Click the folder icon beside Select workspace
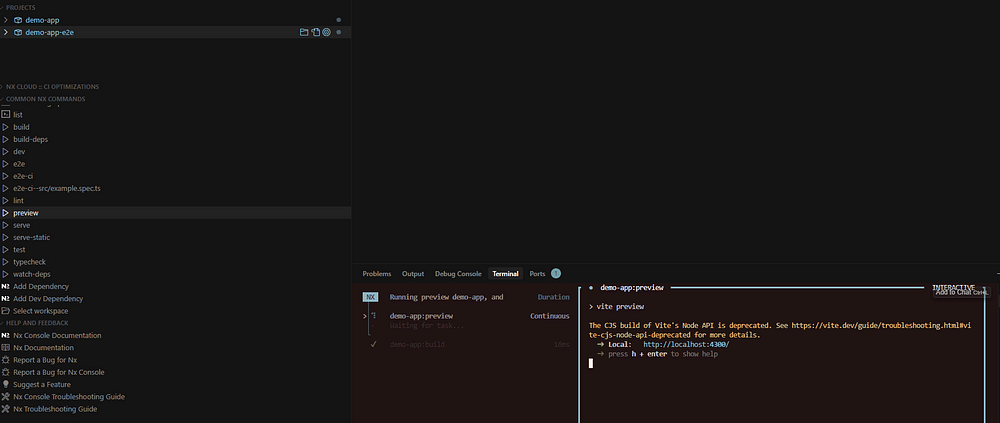The image size is (1000, 423). coord(6,311)
